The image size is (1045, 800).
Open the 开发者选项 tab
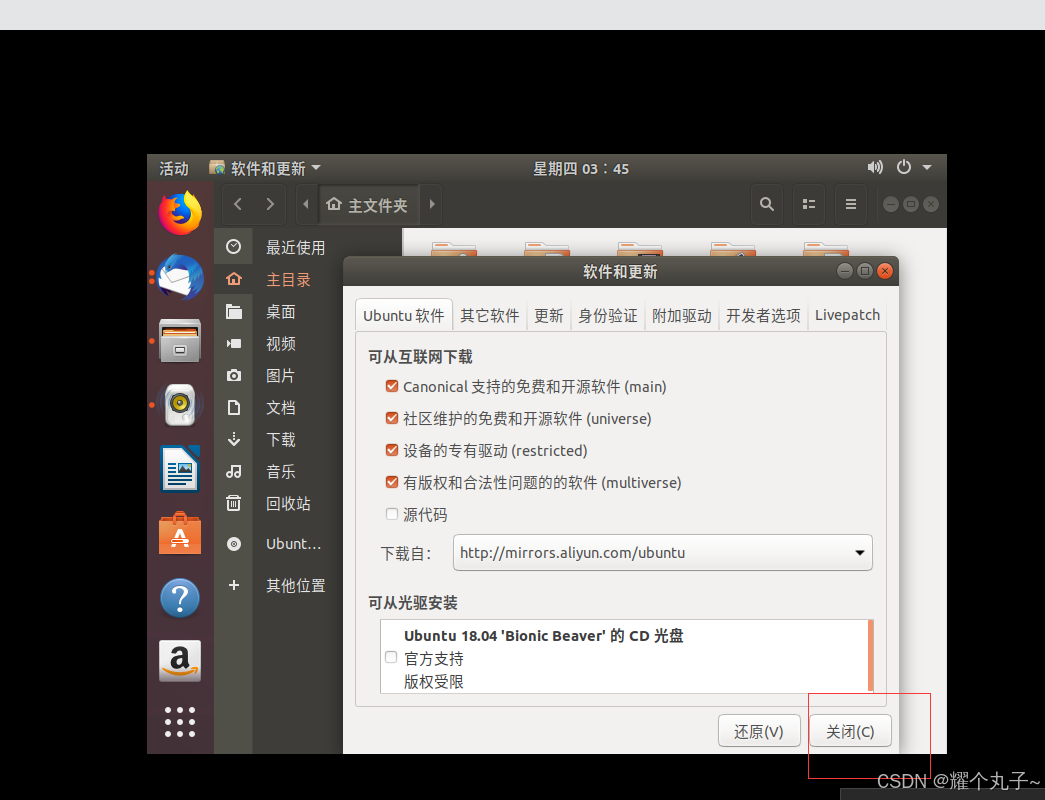763,315
